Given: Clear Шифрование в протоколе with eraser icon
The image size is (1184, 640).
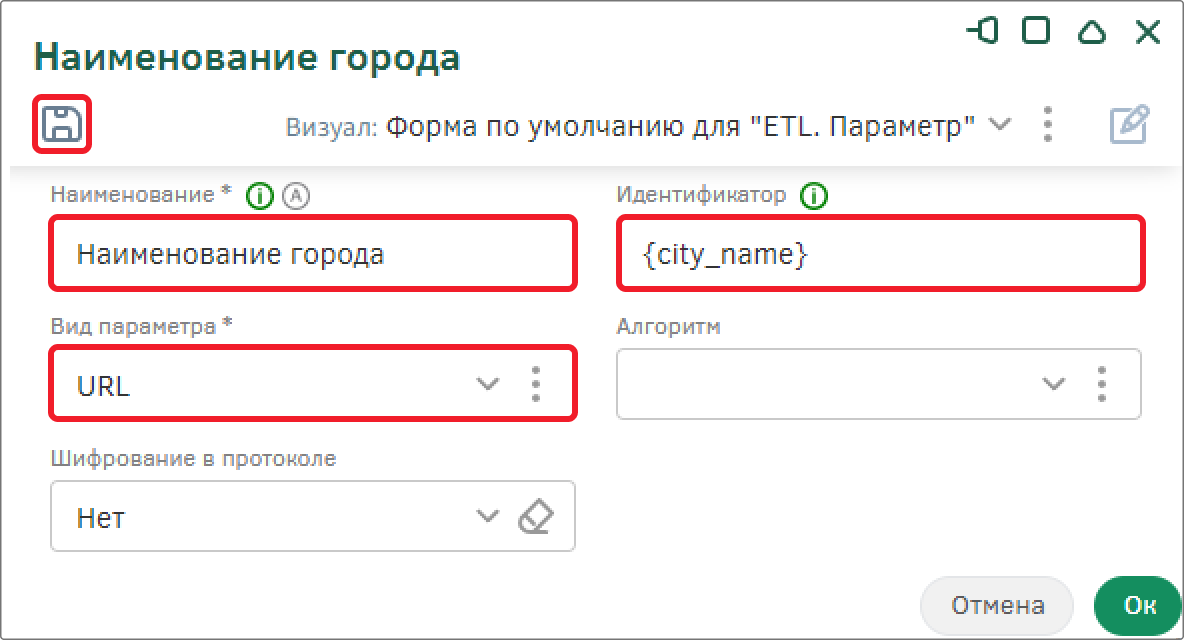Looking at the screenshot, I should [536, 517].
